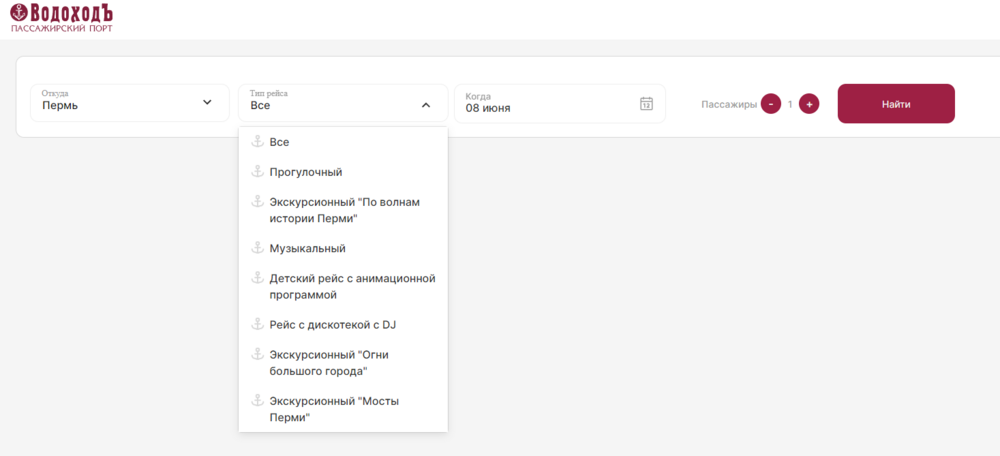Click anchor icon beside Все option
This screenshot has height=456, width=1000.
point(257,142)
